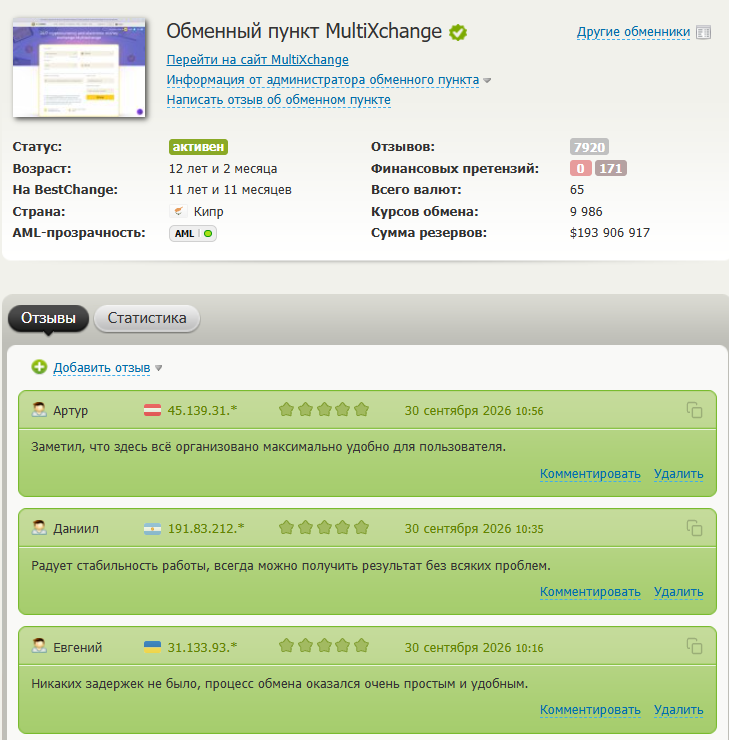Click Удалить on Даниил's review

678,591
